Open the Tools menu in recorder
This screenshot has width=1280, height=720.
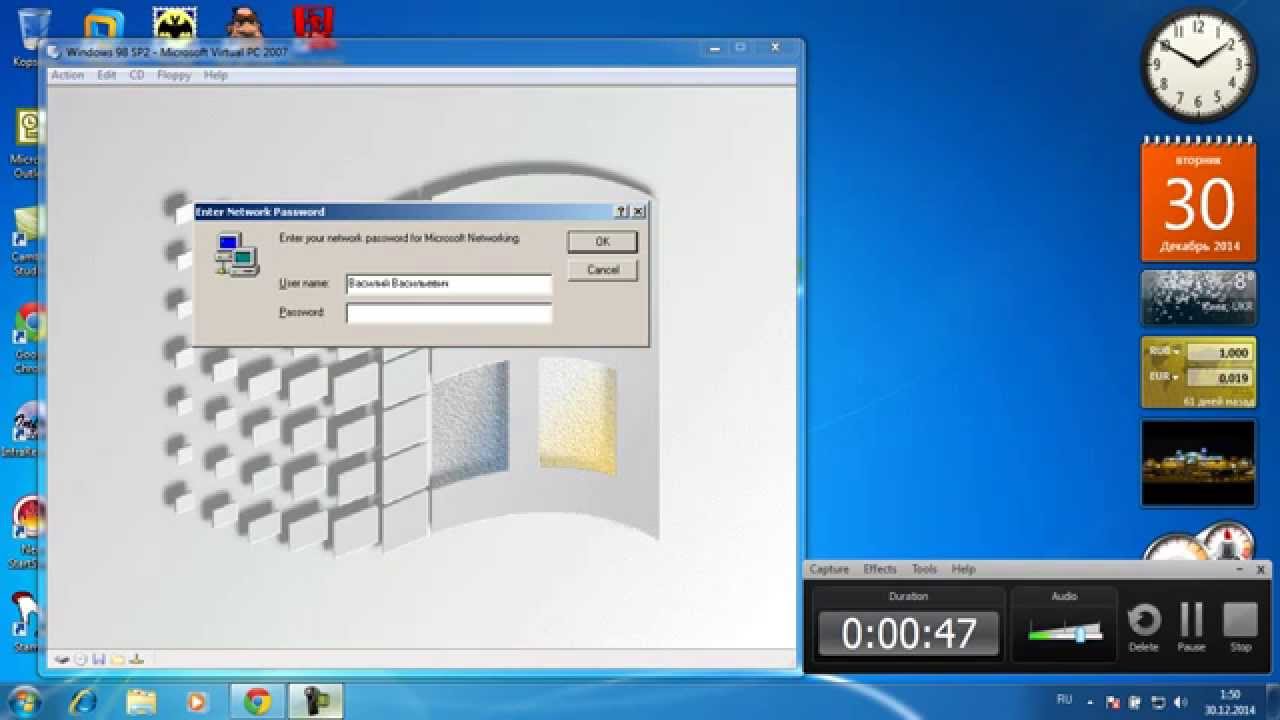(x=924, y=569)
